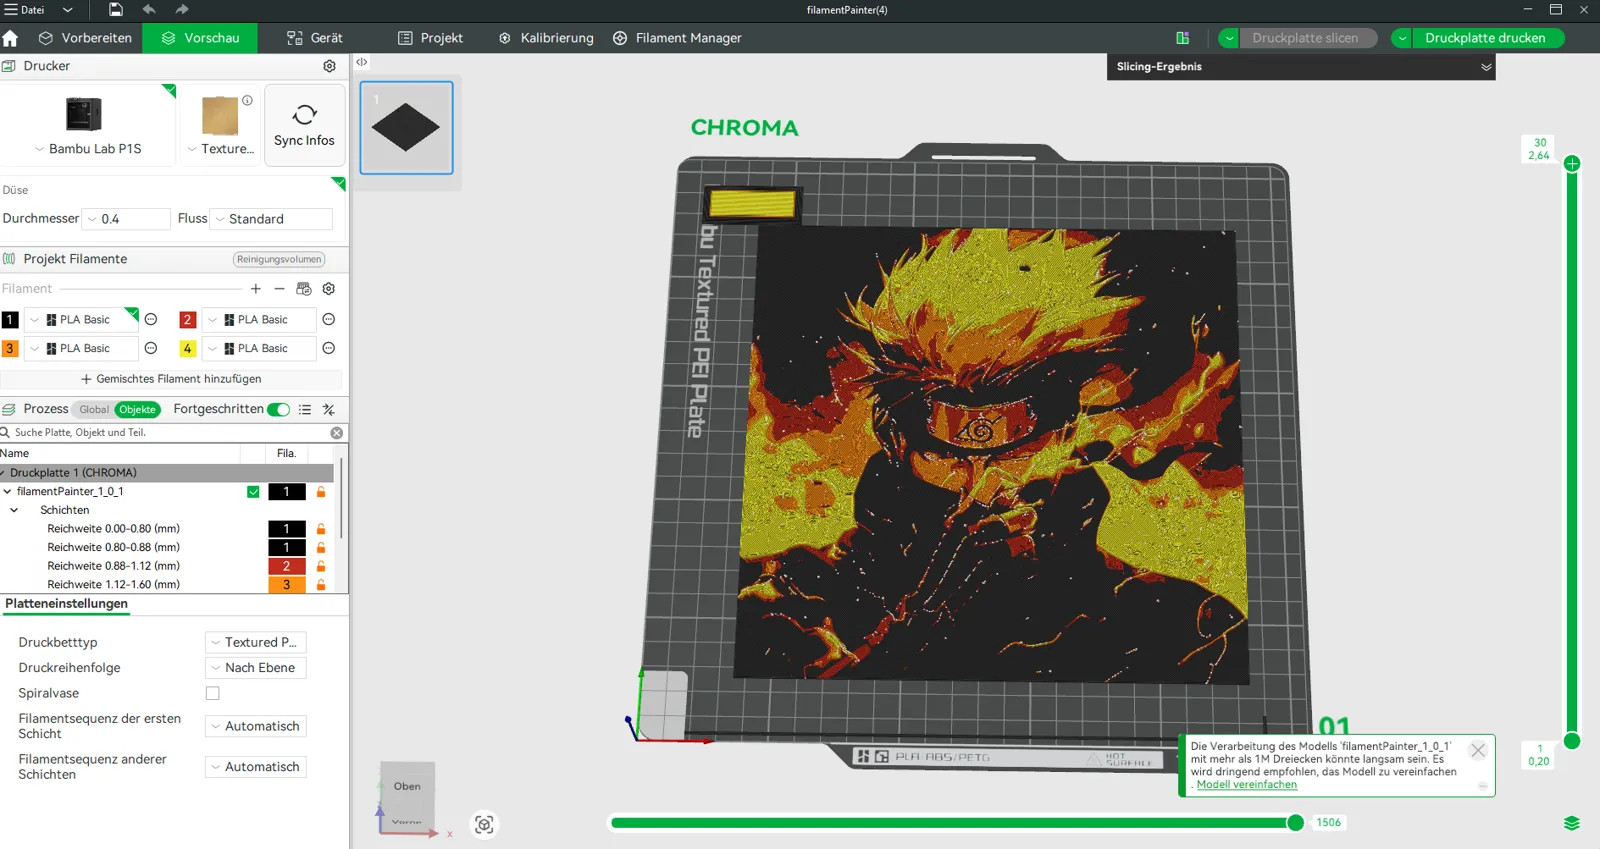Open the Druckbetttyp dropdown

(x=256, y=642)
